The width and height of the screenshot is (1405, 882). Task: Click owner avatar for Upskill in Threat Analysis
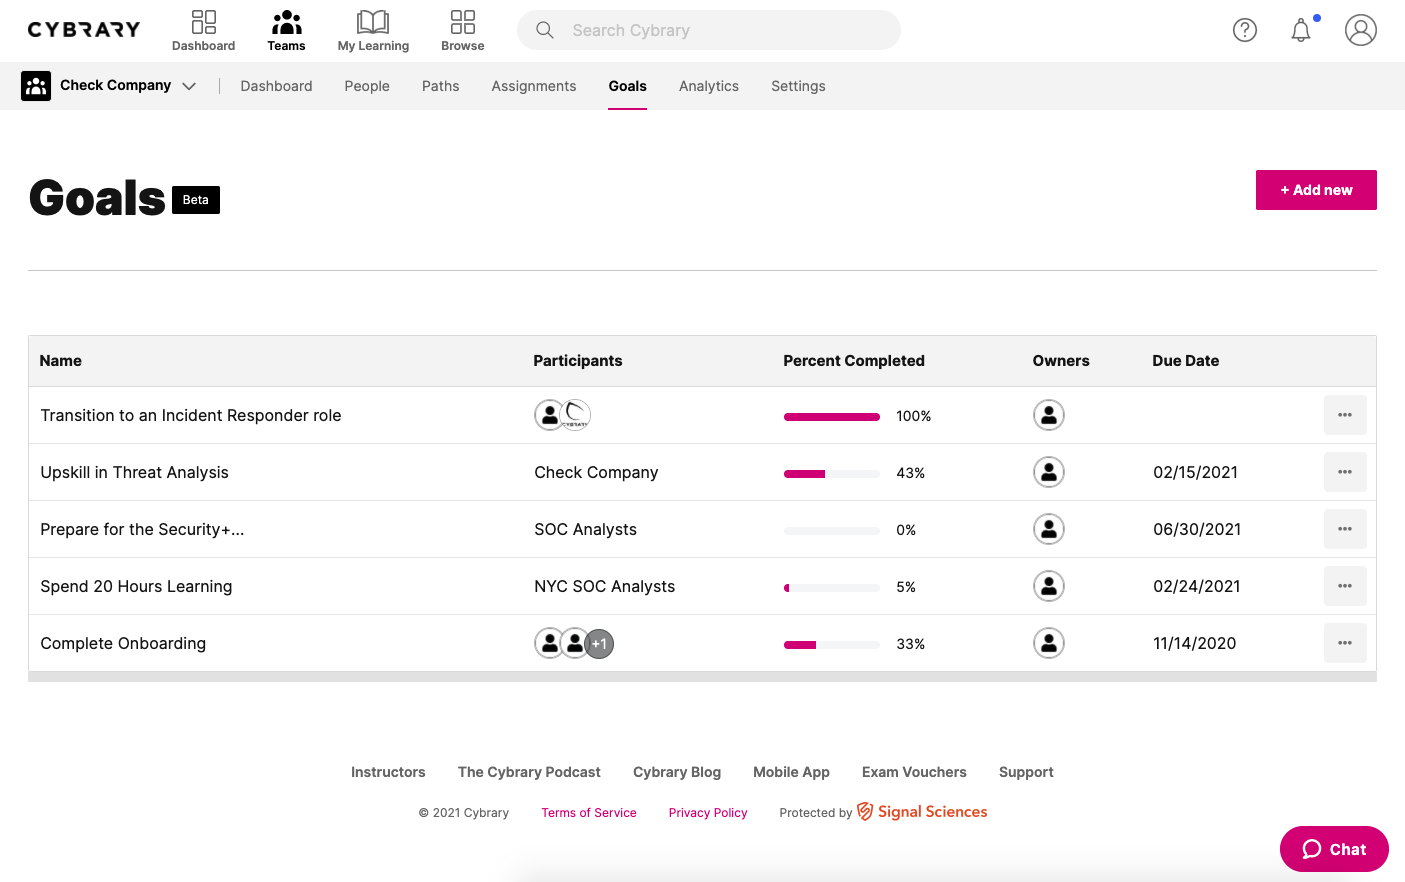pos(1049,472)
